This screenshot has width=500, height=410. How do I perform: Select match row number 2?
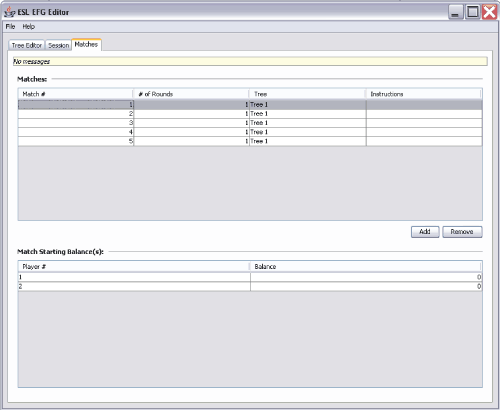[x=250, y=114]
